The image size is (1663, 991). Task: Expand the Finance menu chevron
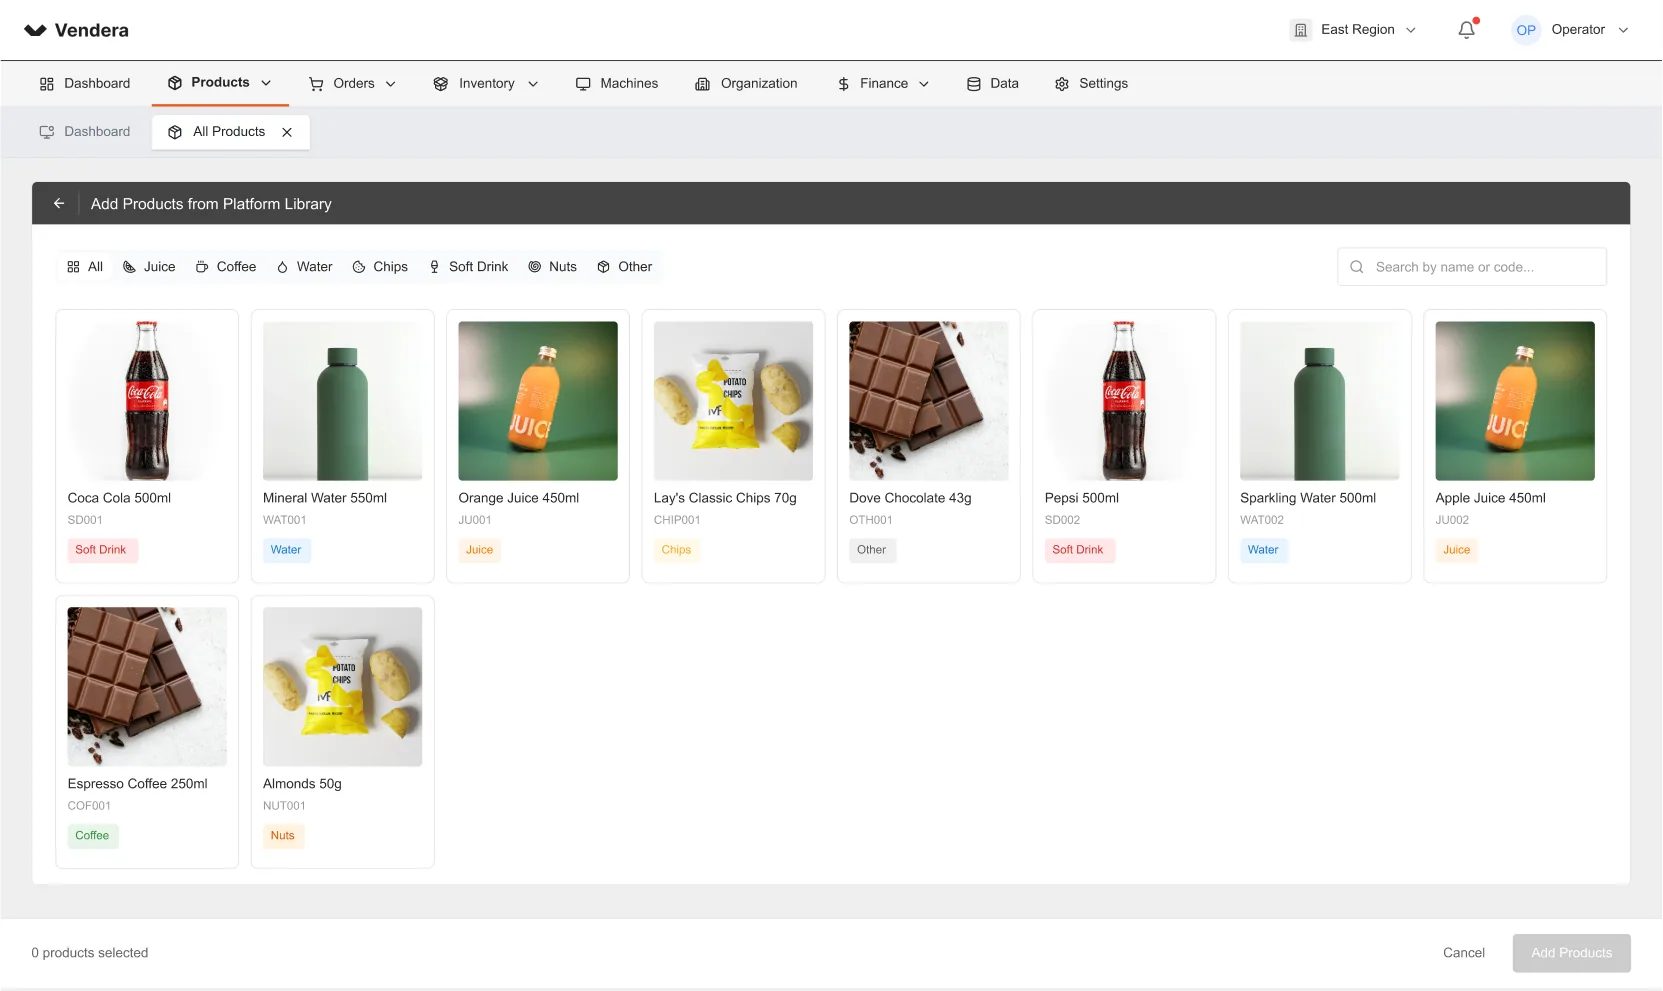[x=924, y=84]
